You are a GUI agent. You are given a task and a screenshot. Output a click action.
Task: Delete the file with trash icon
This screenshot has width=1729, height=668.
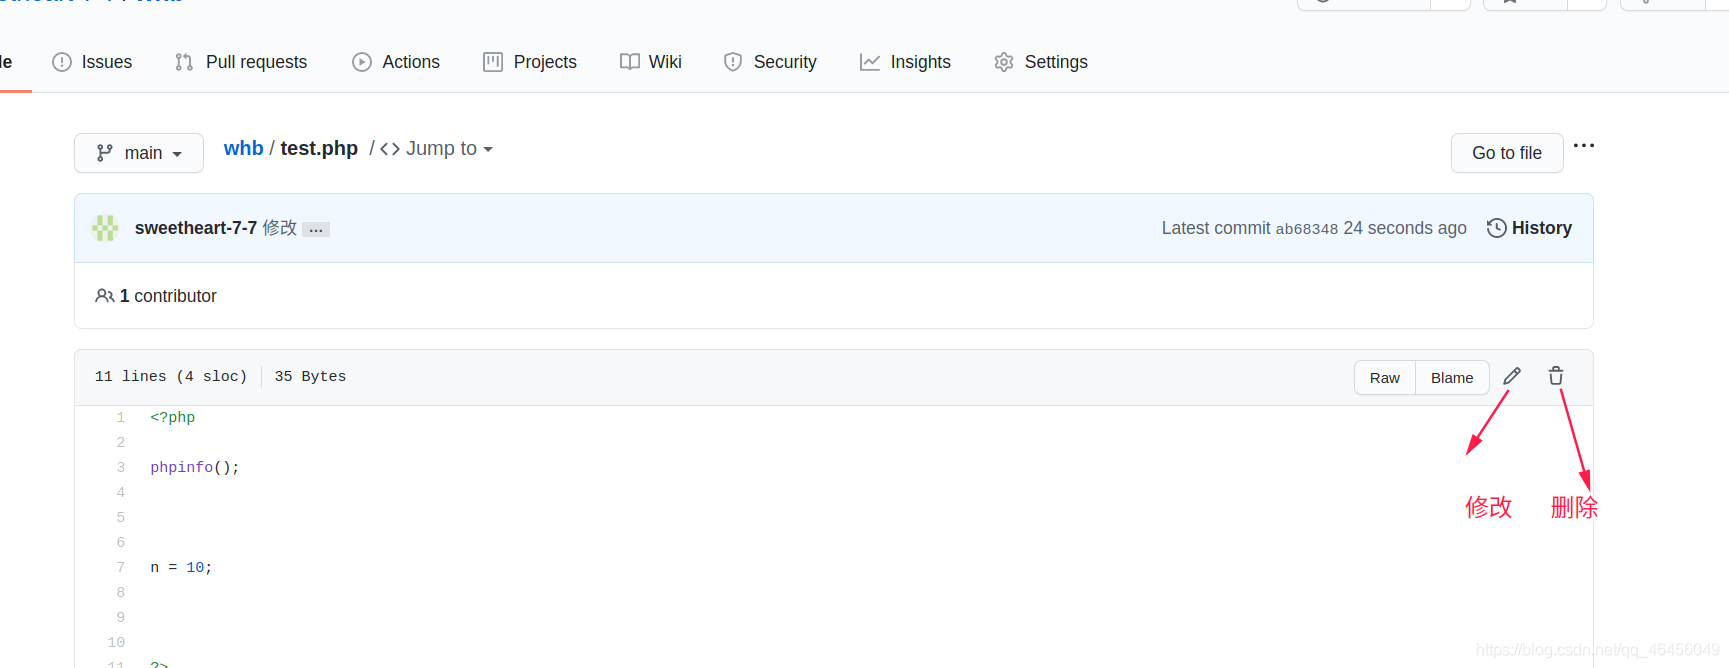click(x=1556, y=376)
